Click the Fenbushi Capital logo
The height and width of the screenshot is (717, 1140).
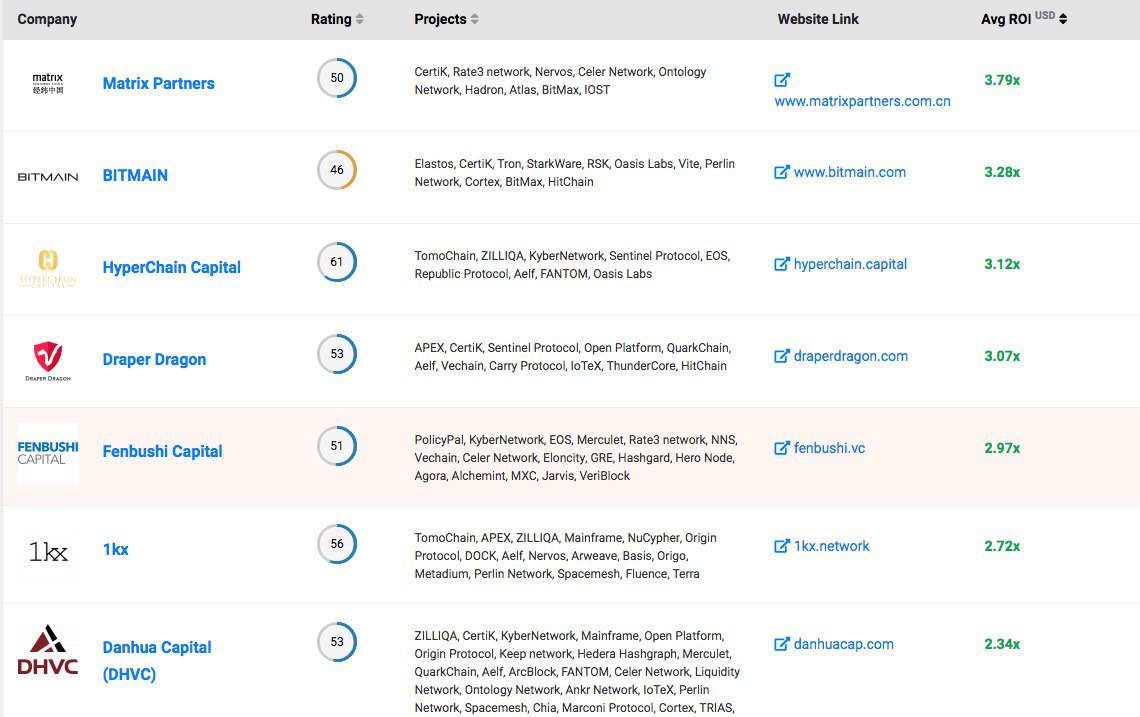tap(48, 452)
